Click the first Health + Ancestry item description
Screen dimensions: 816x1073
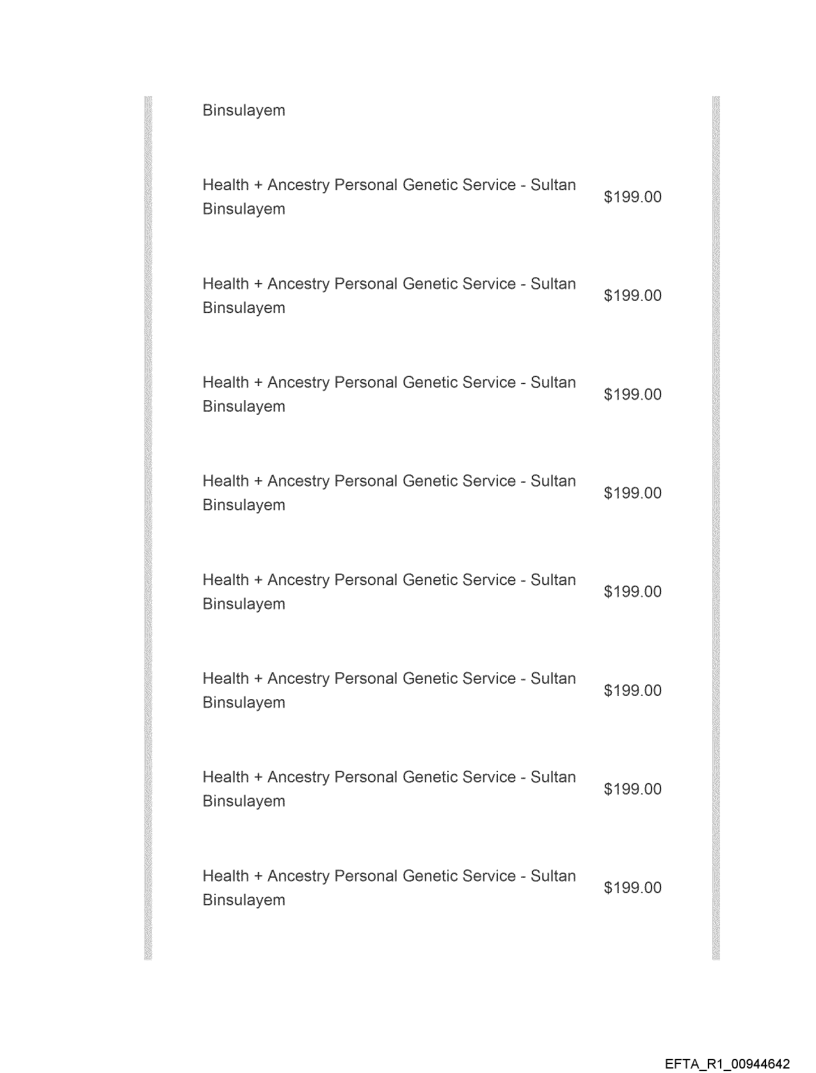coord(388,197)
